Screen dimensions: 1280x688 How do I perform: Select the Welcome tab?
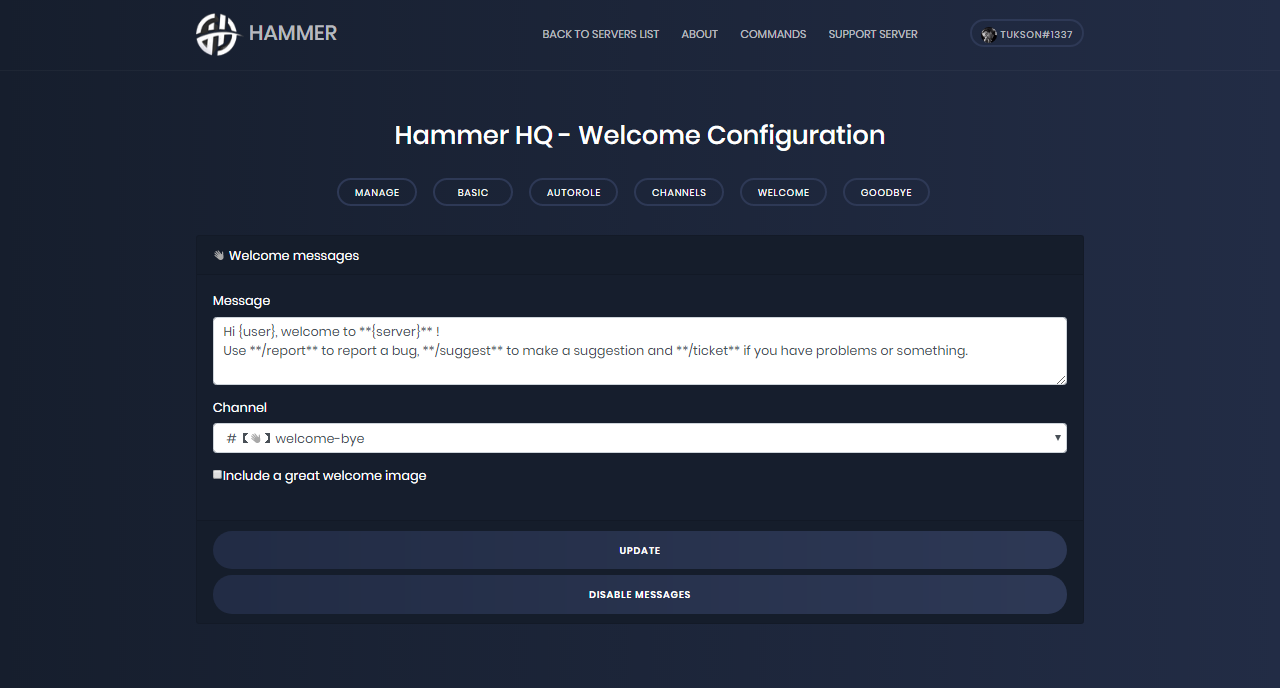point(783,192)
